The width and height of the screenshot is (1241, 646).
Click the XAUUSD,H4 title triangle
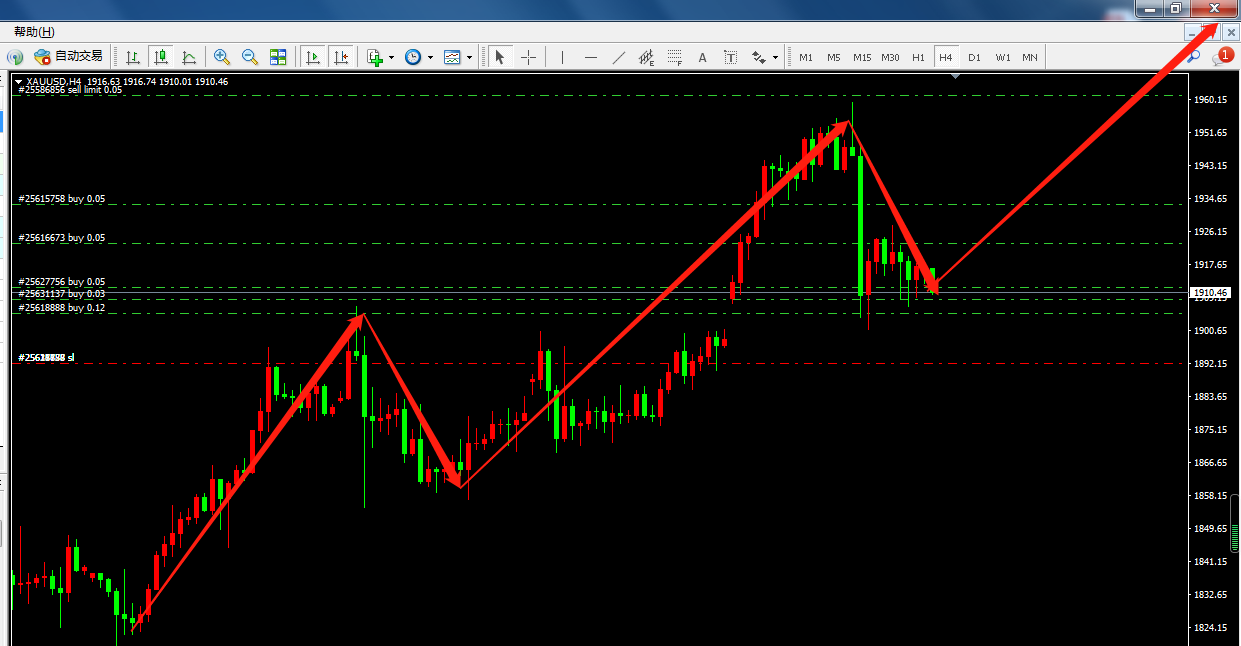point(19,82)
